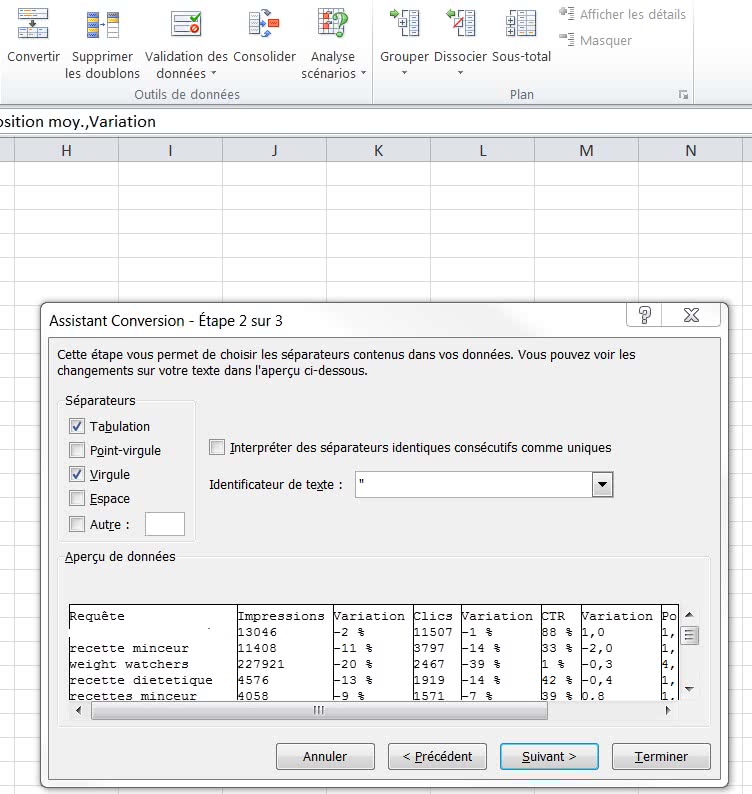
Task: Go back with Précédent button
Action: click(x=437, y=757)
